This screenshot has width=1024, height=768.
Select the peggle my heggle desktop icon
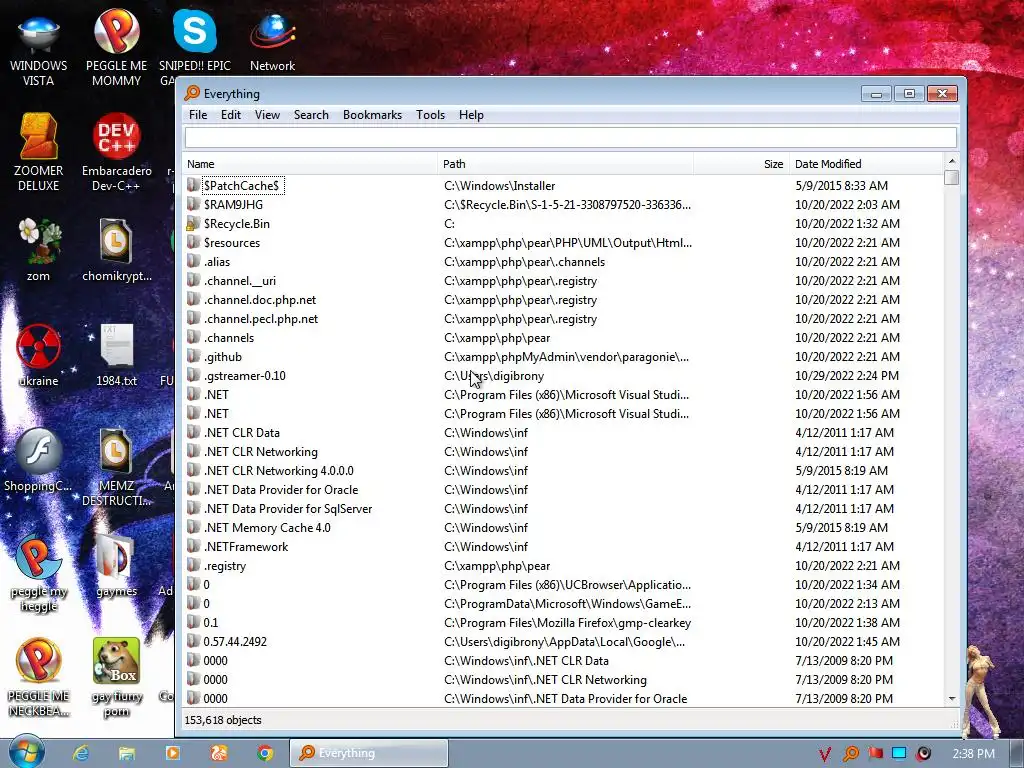pyautogui.click(x=39, y=573)
